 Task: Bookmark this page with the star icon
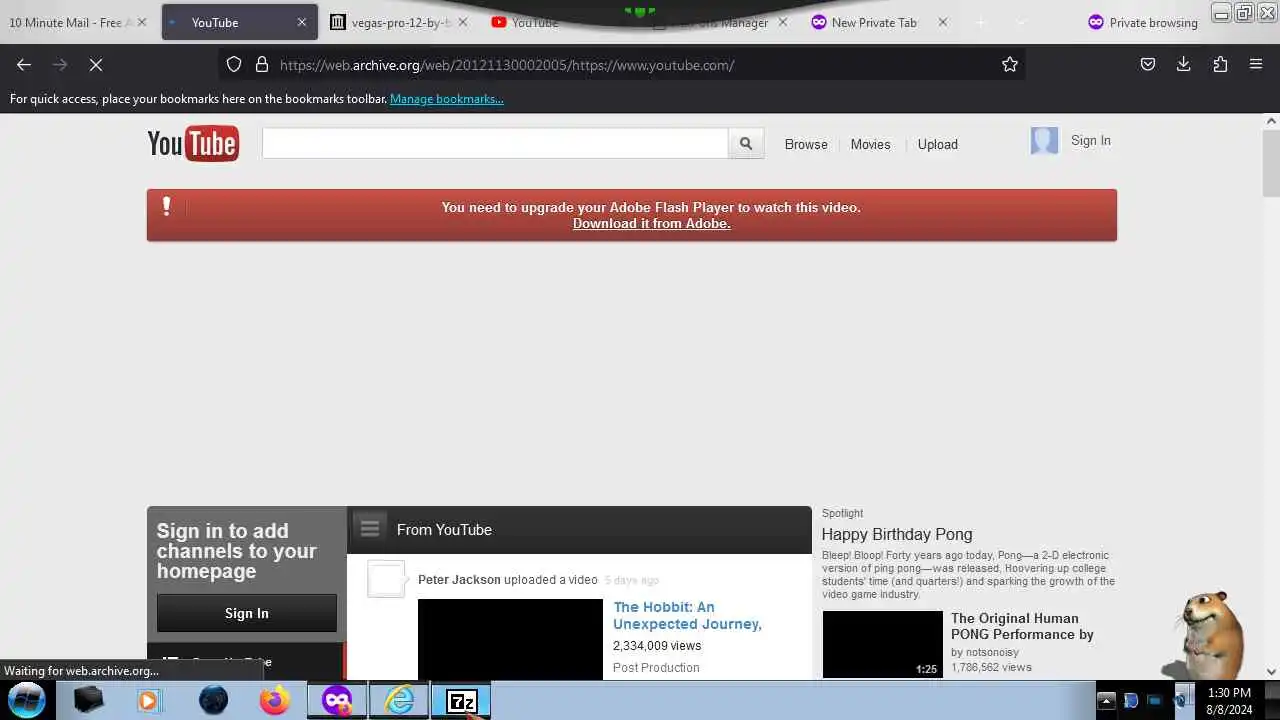1010,64
